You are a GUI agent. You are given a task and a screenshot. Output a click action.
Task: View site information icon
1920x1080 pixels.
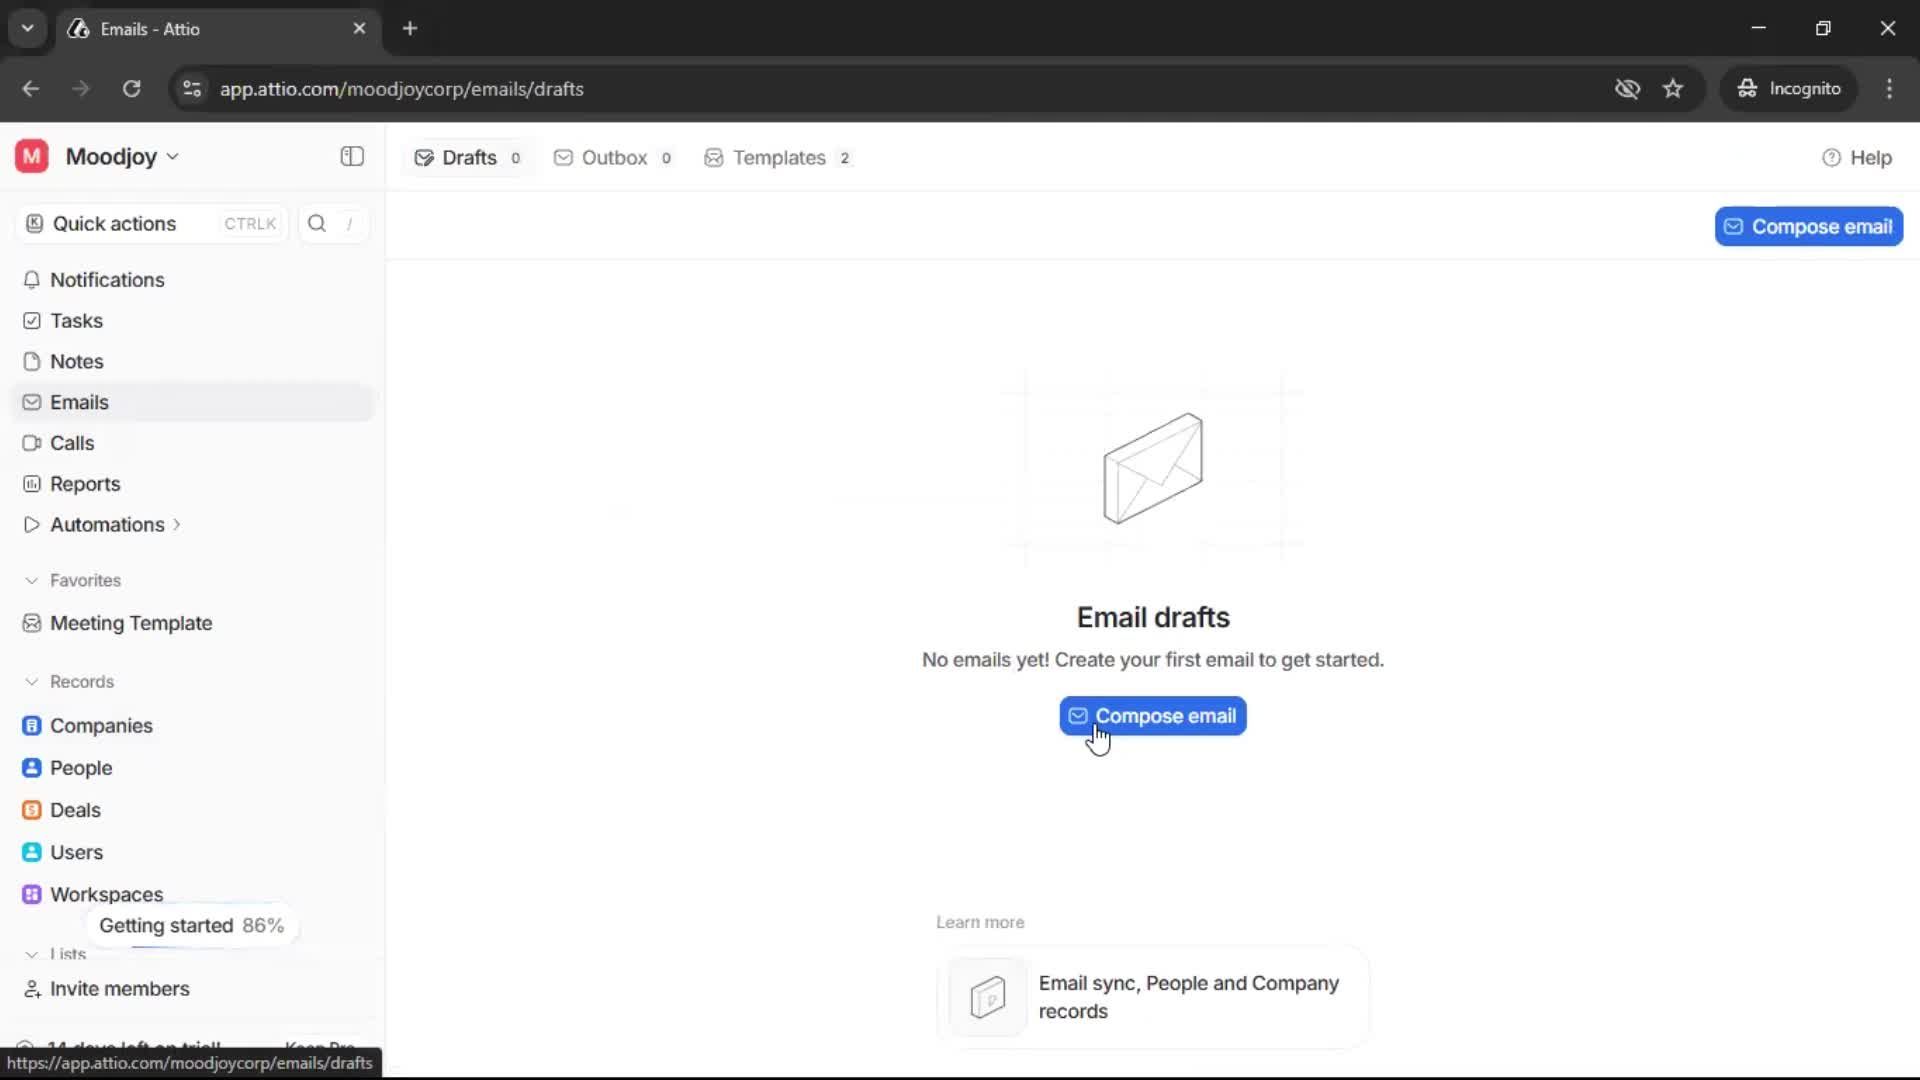192,89
